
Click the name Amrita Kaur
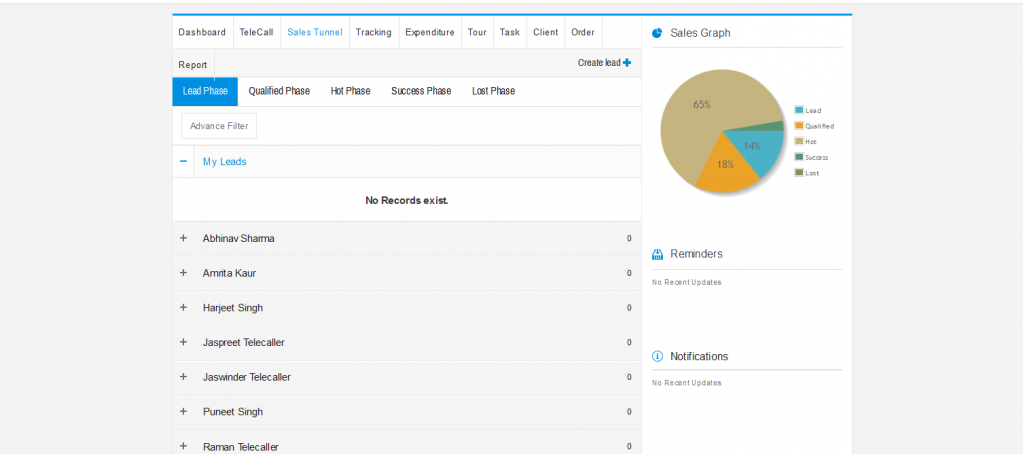[x=230, y=273]
